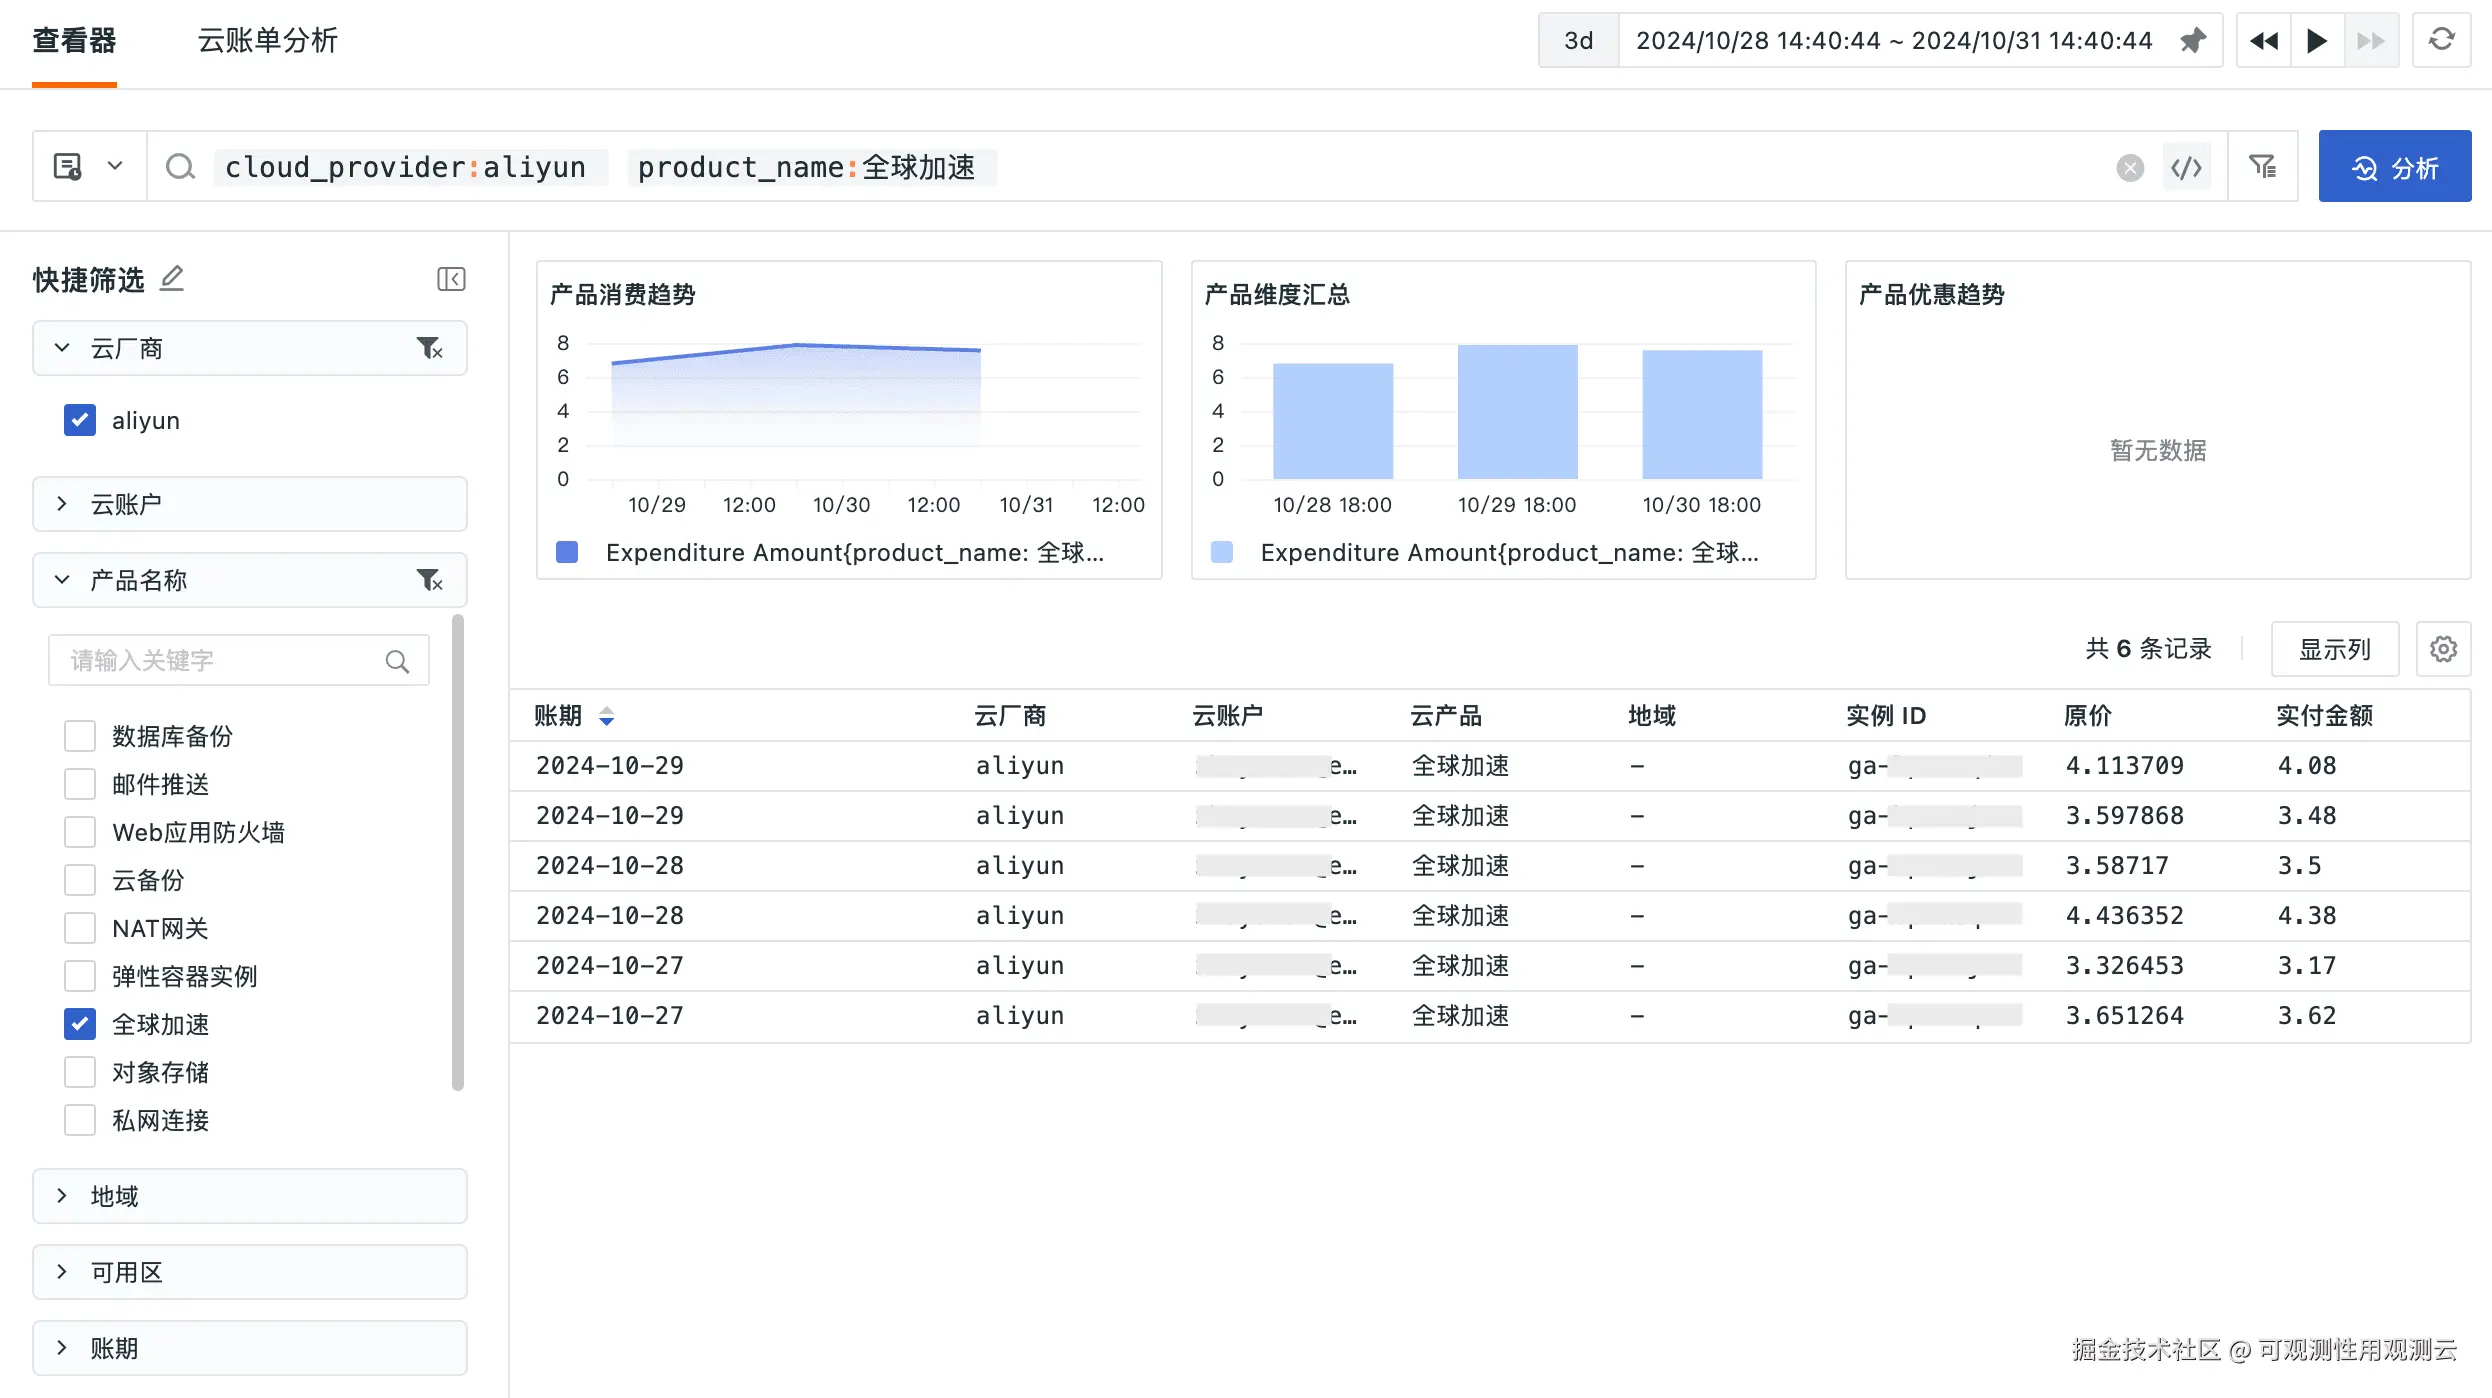Switch to code query mode icon
Screen dimensions: 2492x1398
pos(2187,168)
